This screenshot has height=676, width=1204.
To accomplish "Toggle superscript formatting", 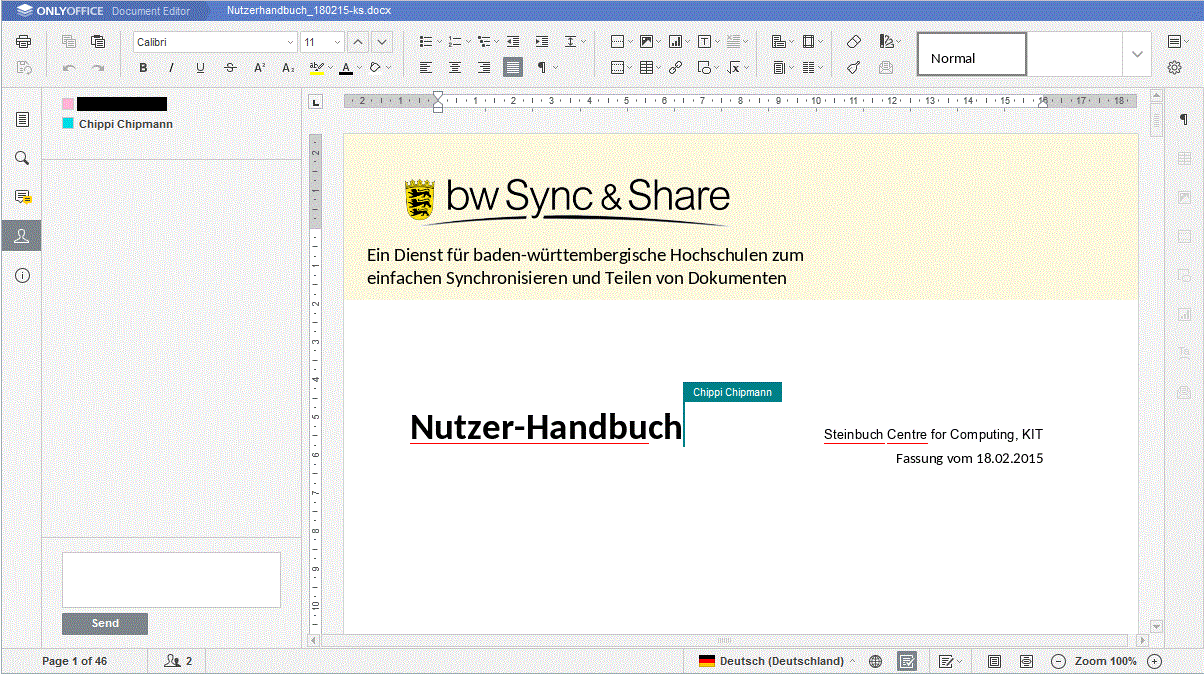I will point(259,68).
